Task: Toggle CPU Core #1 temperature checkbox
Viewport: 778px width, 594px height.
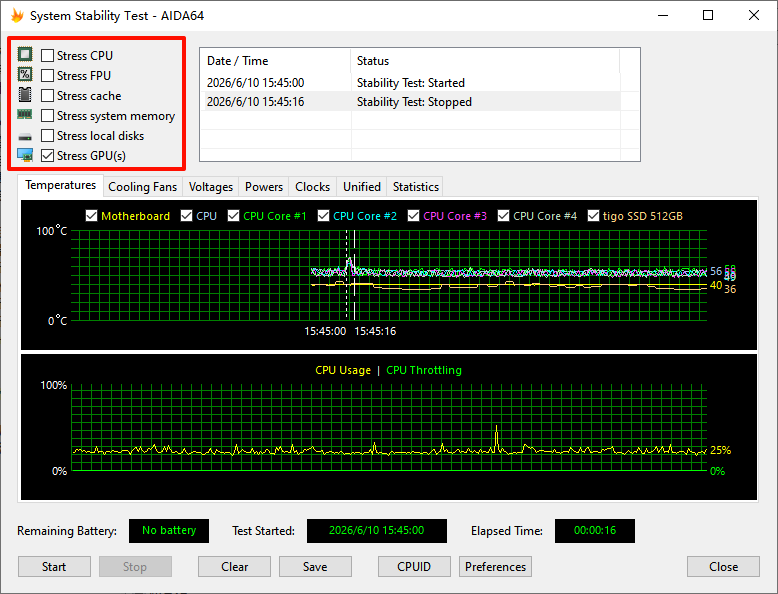Action: pos(233,216)
